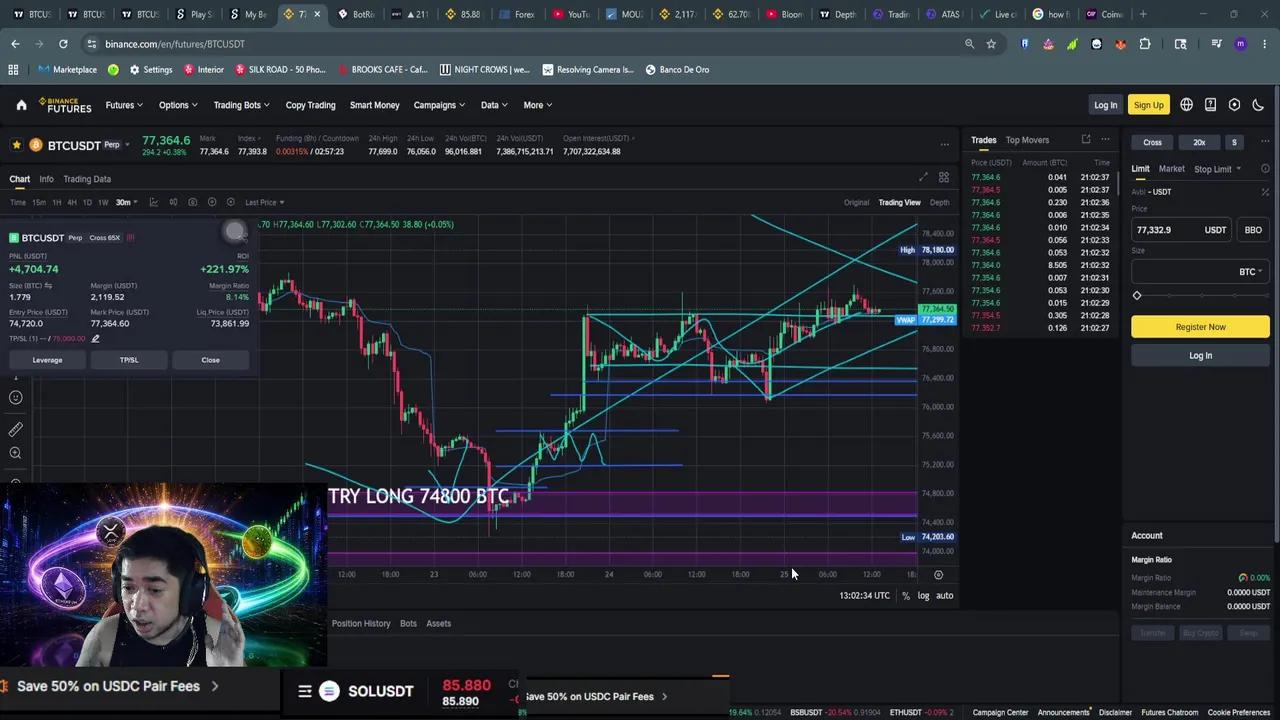Open the chart emoji drawing tool
The height and width of the screenshot is (720, 1280).
(15, 398)
